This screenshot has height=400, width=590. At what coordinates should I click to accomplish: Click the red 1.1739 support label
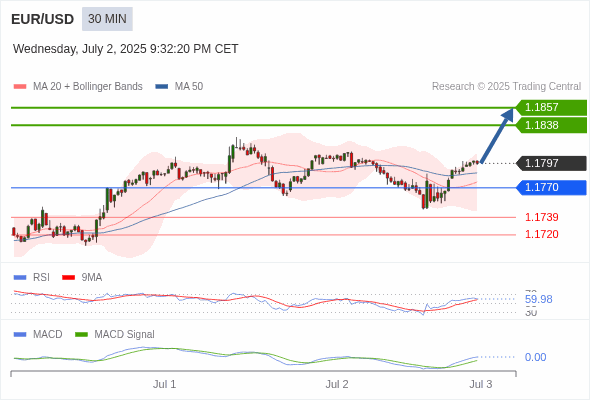tap(541, 217)
